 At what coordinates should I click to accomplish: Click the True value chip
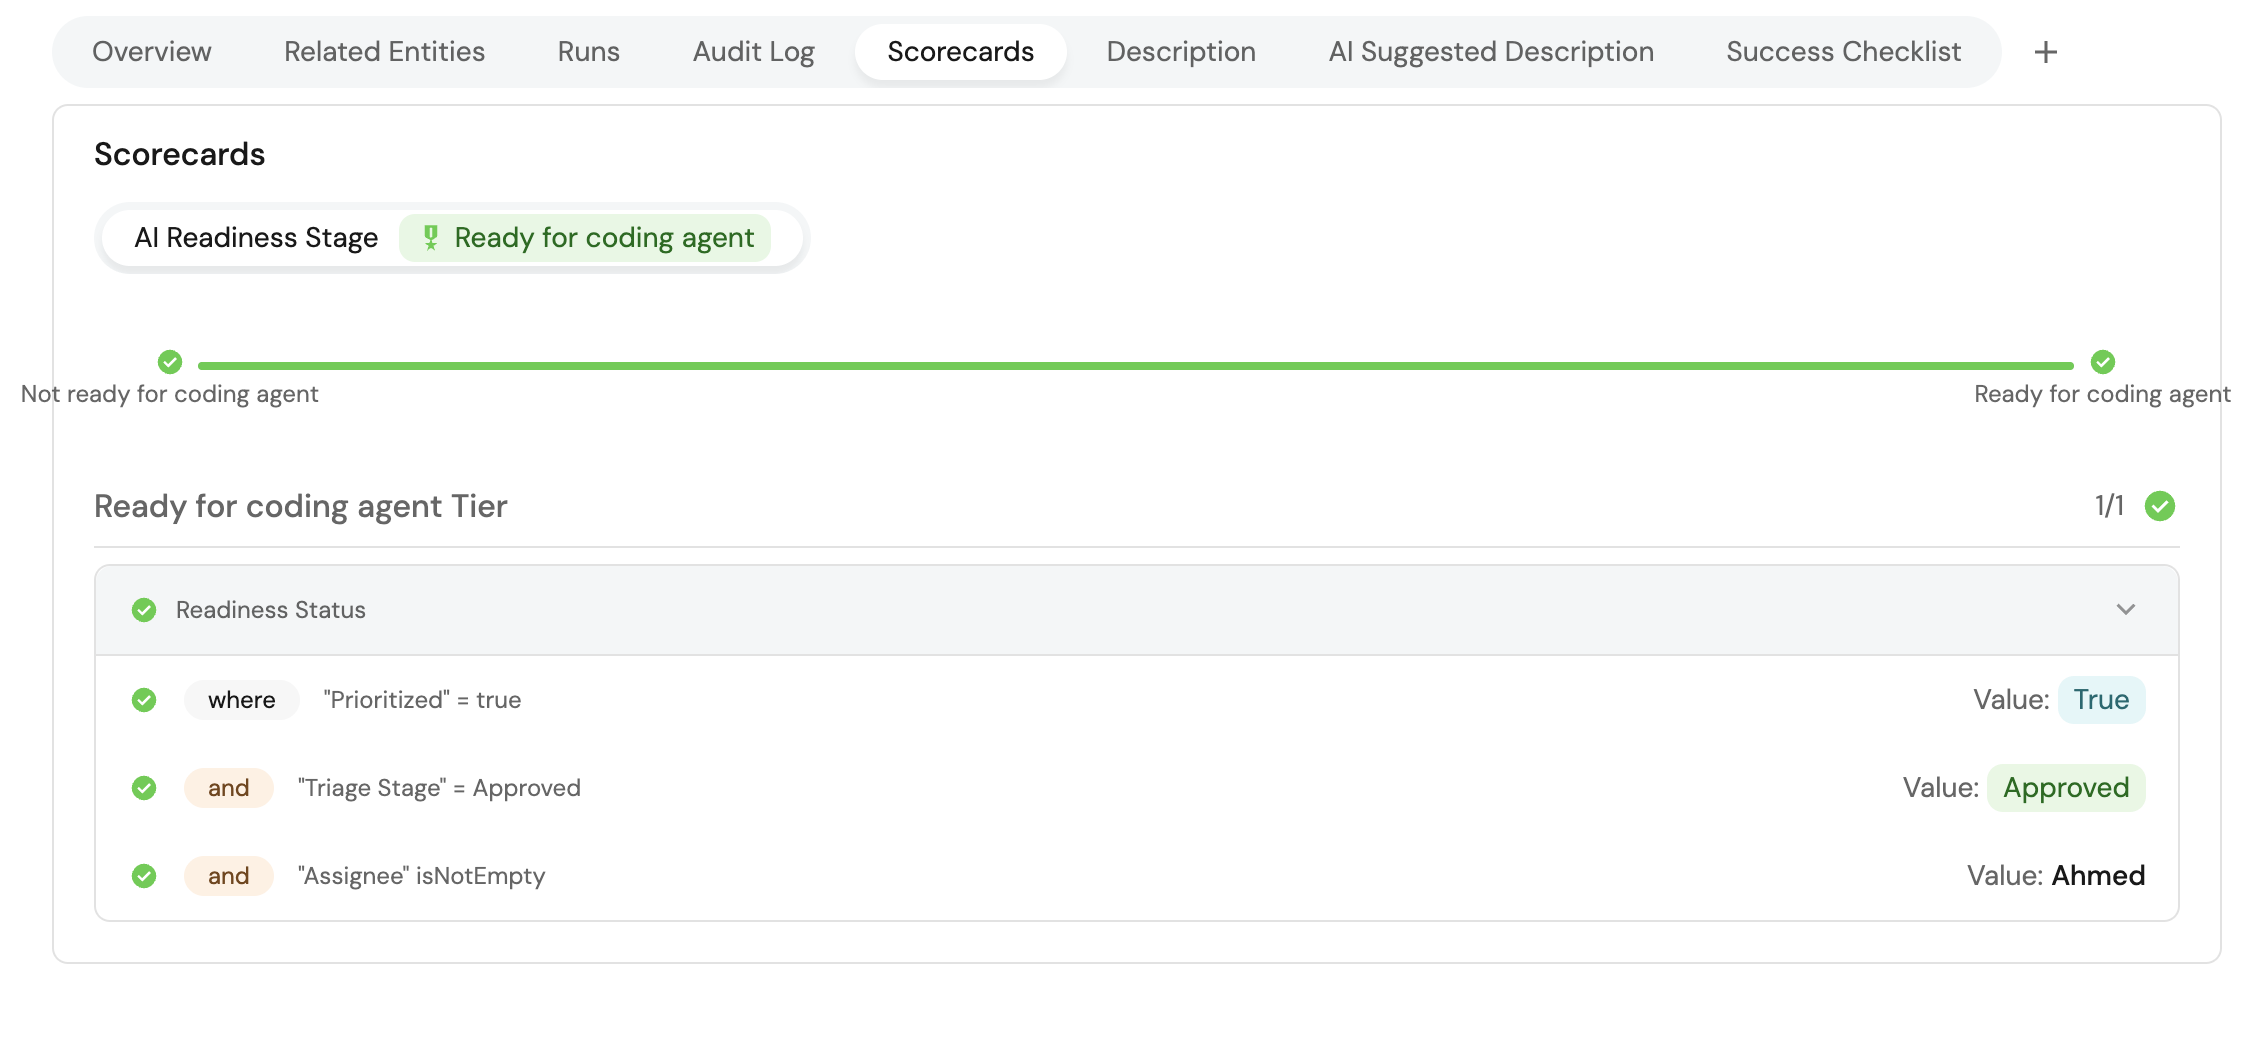click(x=2100, y=700)
